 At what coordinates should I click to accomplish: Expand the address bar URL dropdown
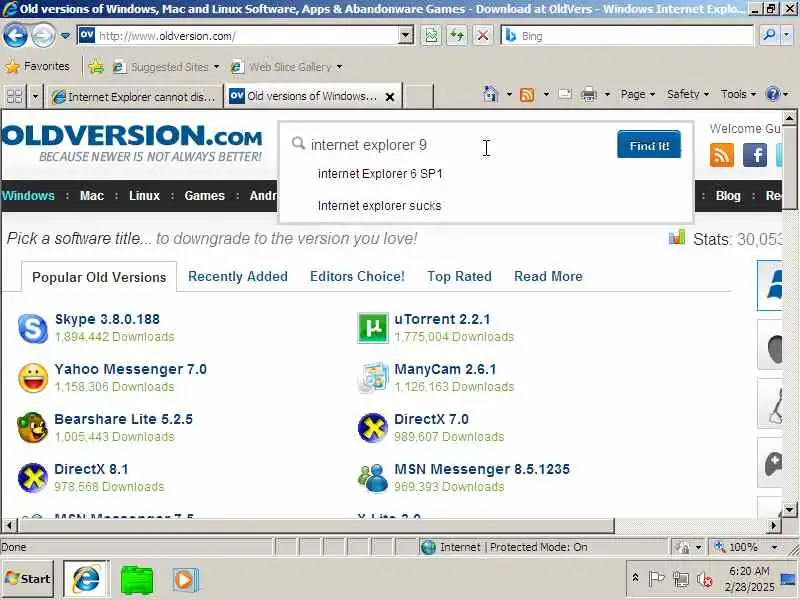tap(406, 36)
